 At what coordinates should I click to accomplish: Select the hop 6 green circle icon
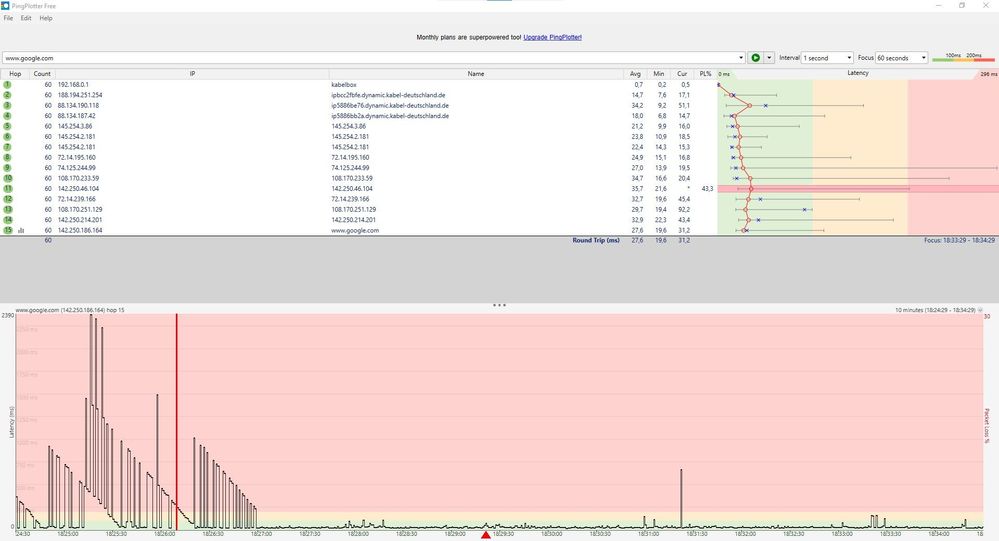(8, 136)
